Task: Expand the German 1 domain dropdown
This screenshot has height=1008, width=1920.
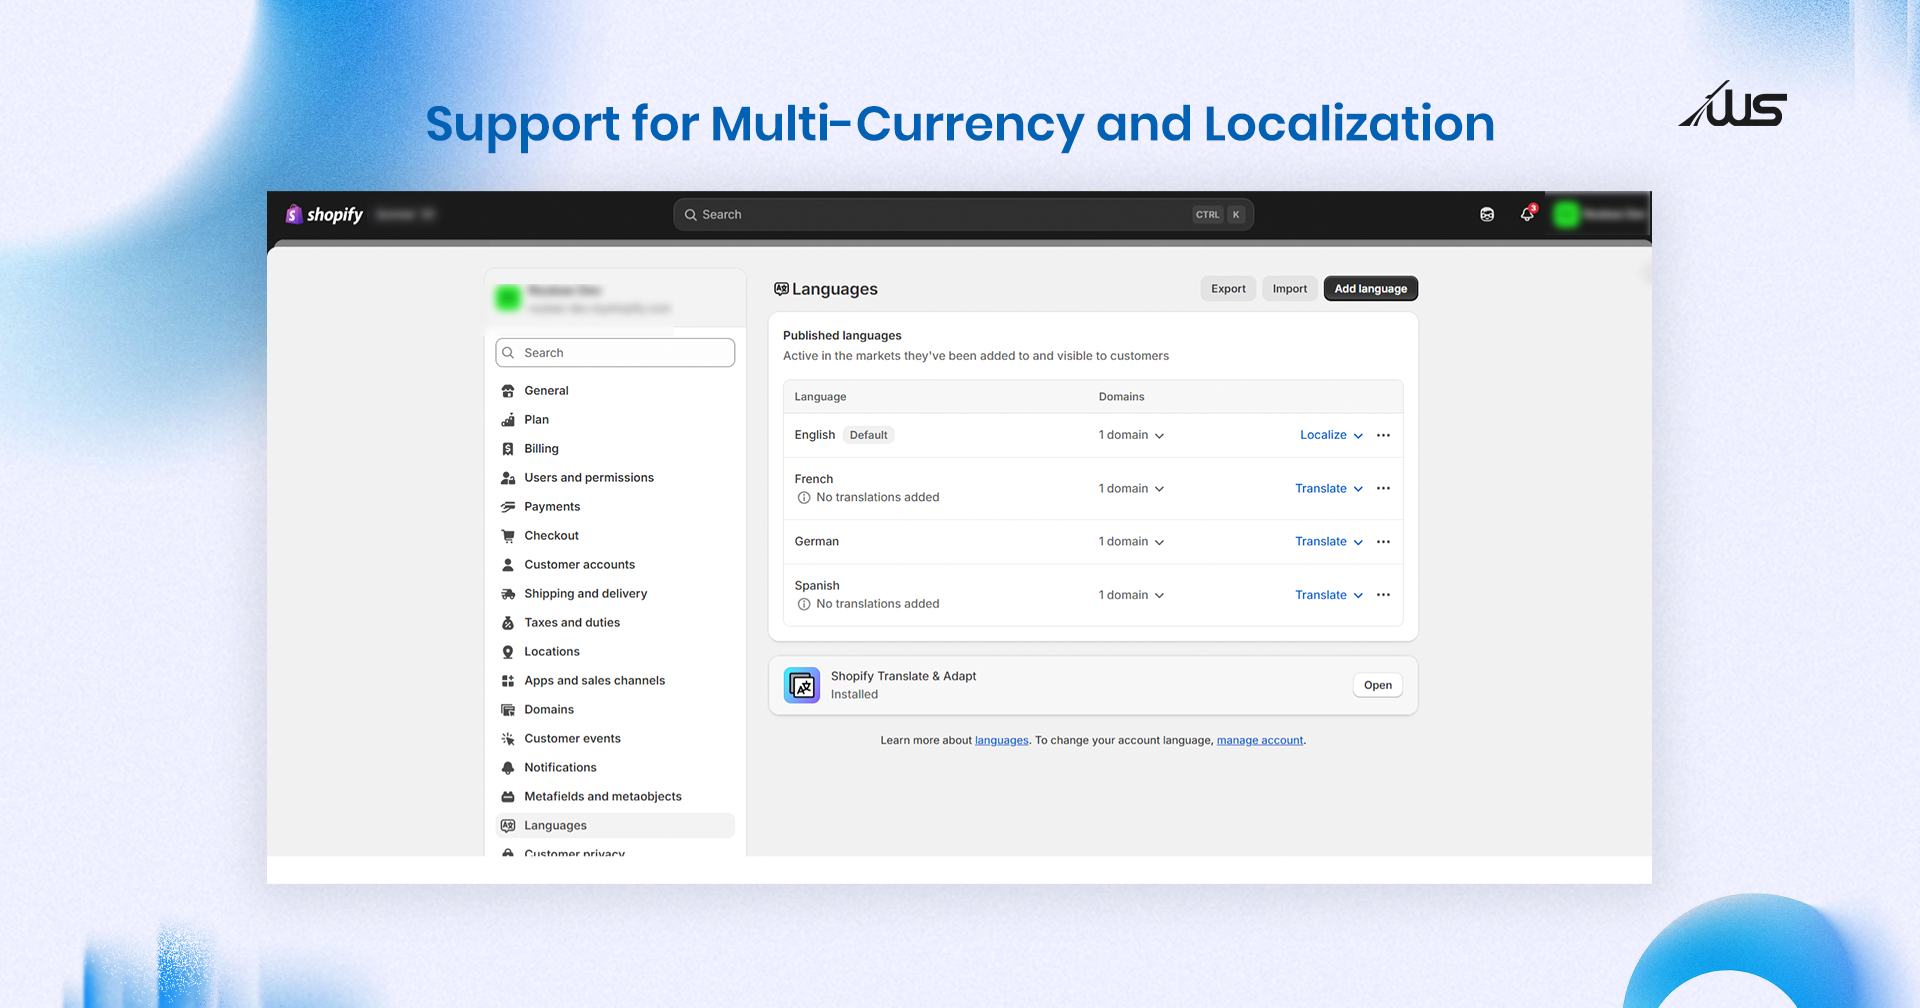Action: tap(1131, 542)
